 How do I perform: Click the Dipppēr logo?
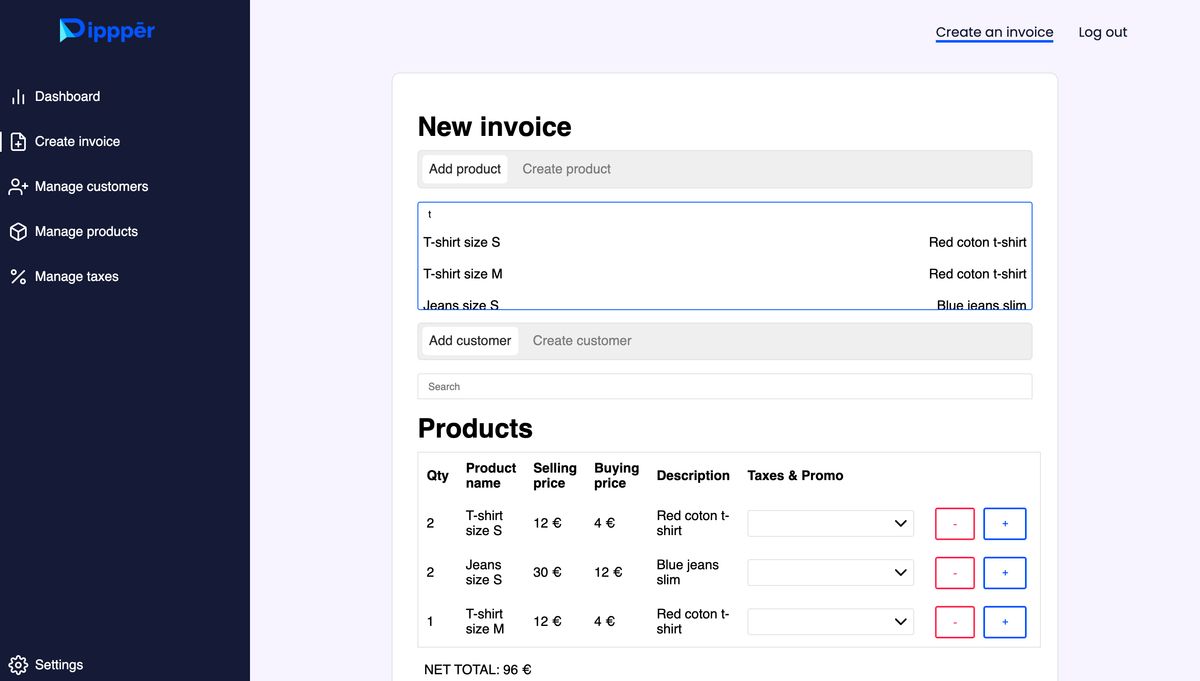[107, 31]
